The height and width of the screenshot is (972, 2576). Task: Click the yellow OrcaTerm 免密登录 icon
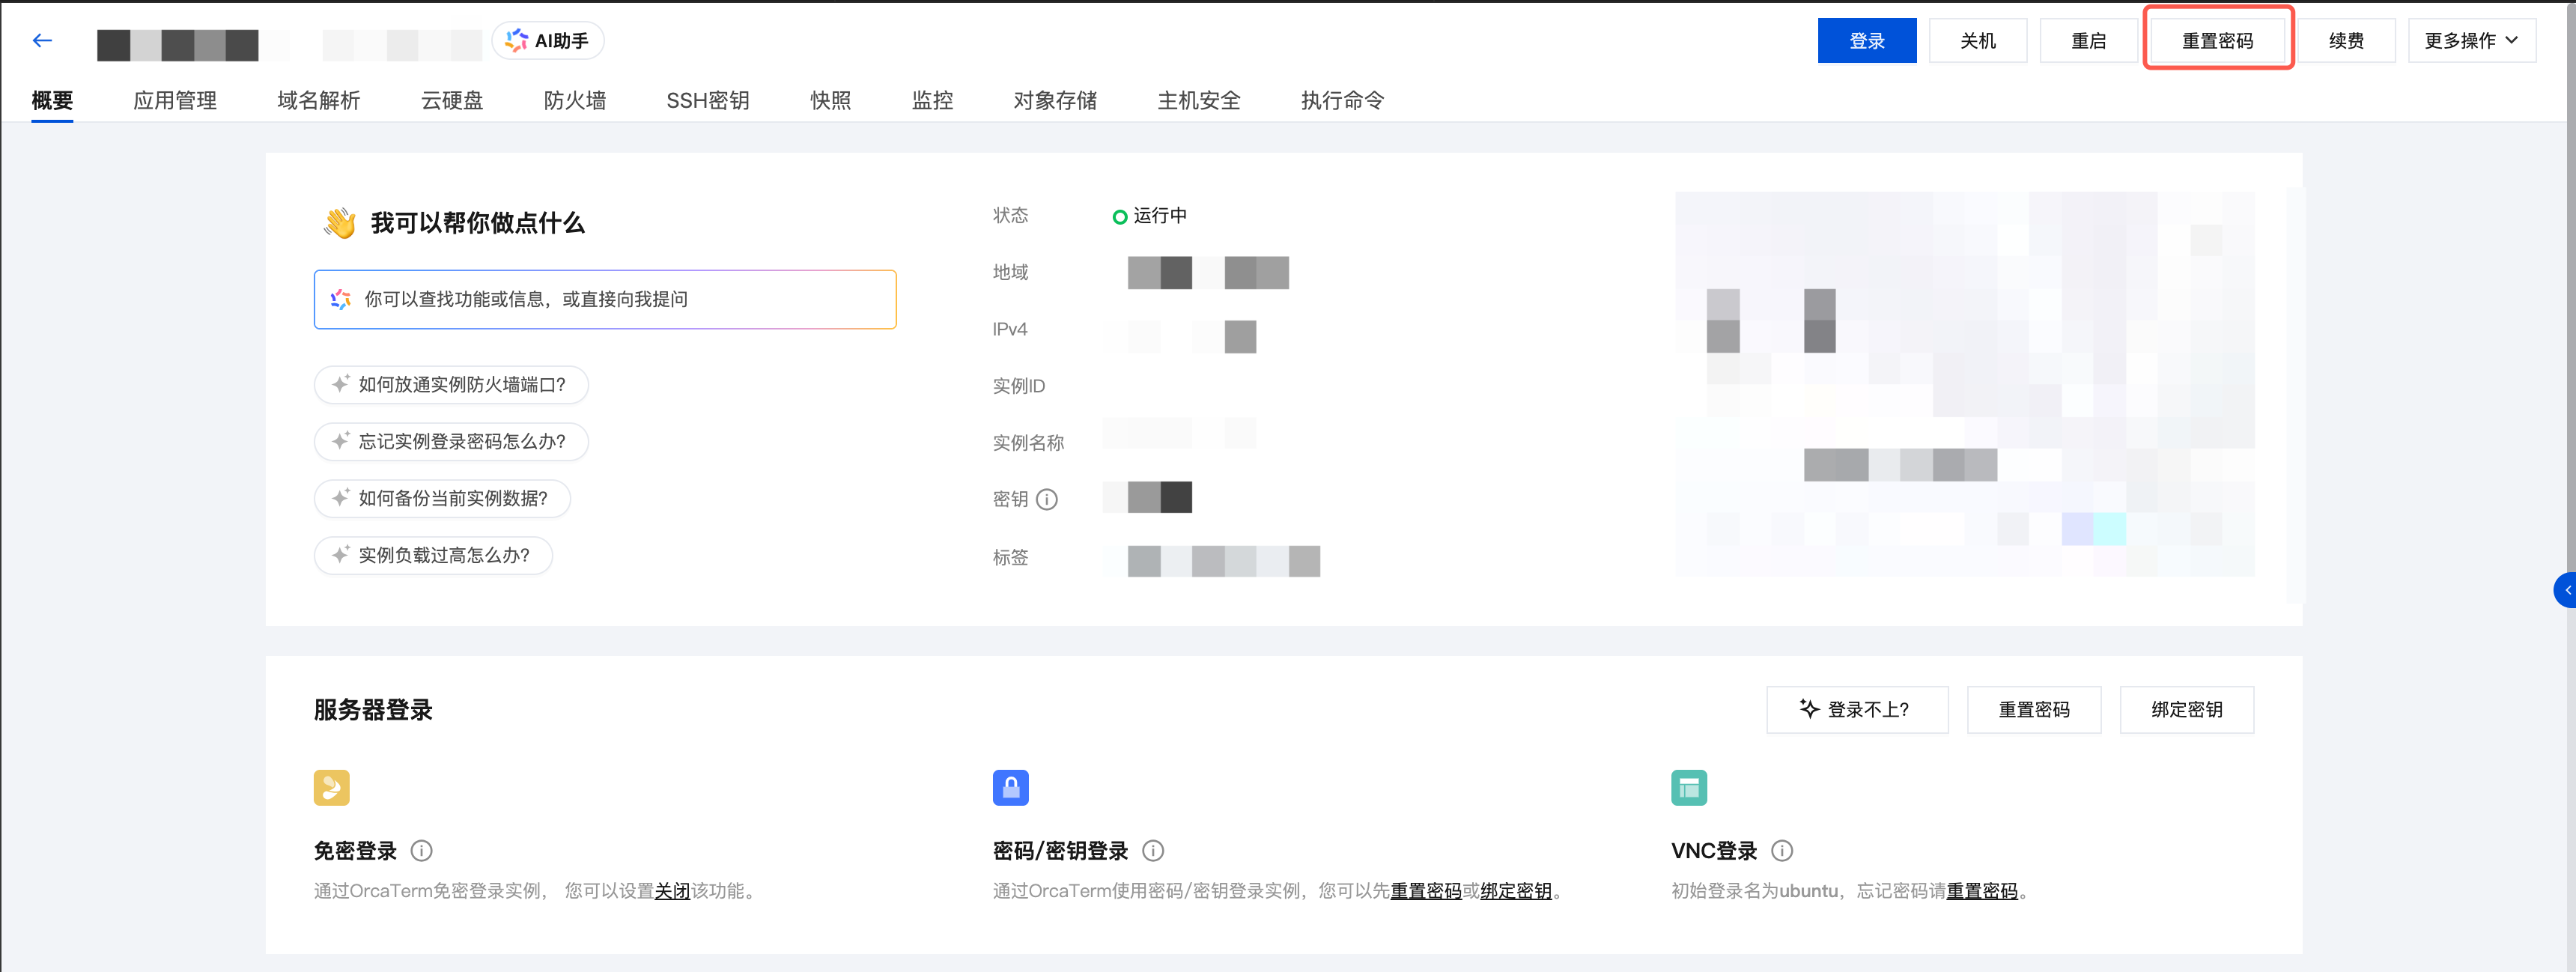pos(331,788)
